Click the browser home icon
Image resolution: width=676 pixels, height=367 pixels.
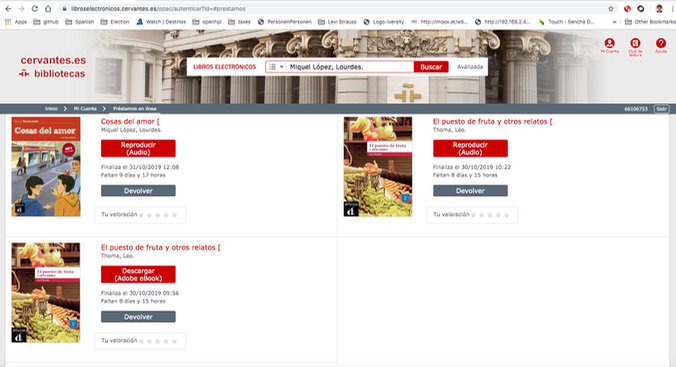pyautogui.click(x=48, y=9)
